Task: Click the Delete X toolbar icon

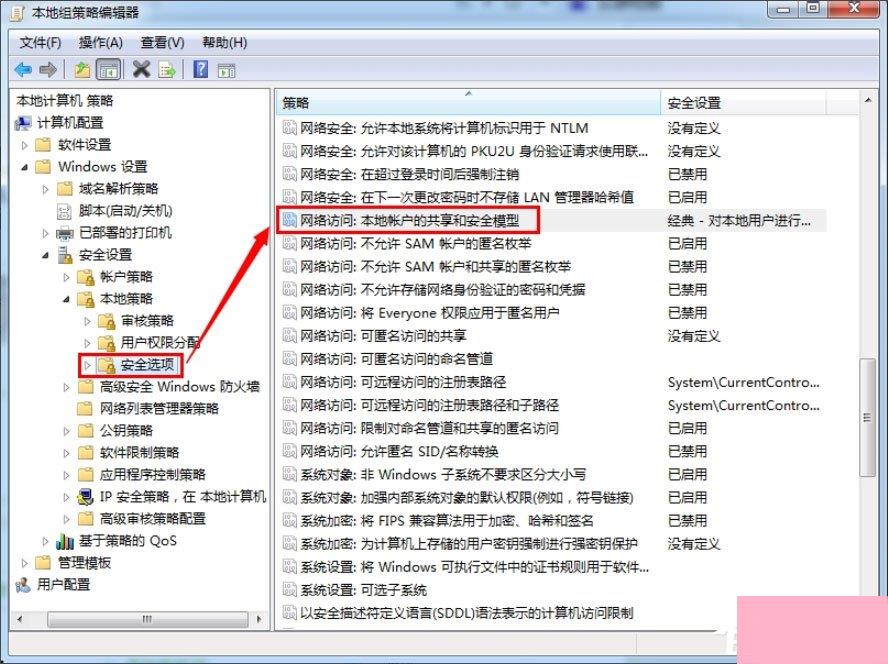Action: (x=141, y=70)
